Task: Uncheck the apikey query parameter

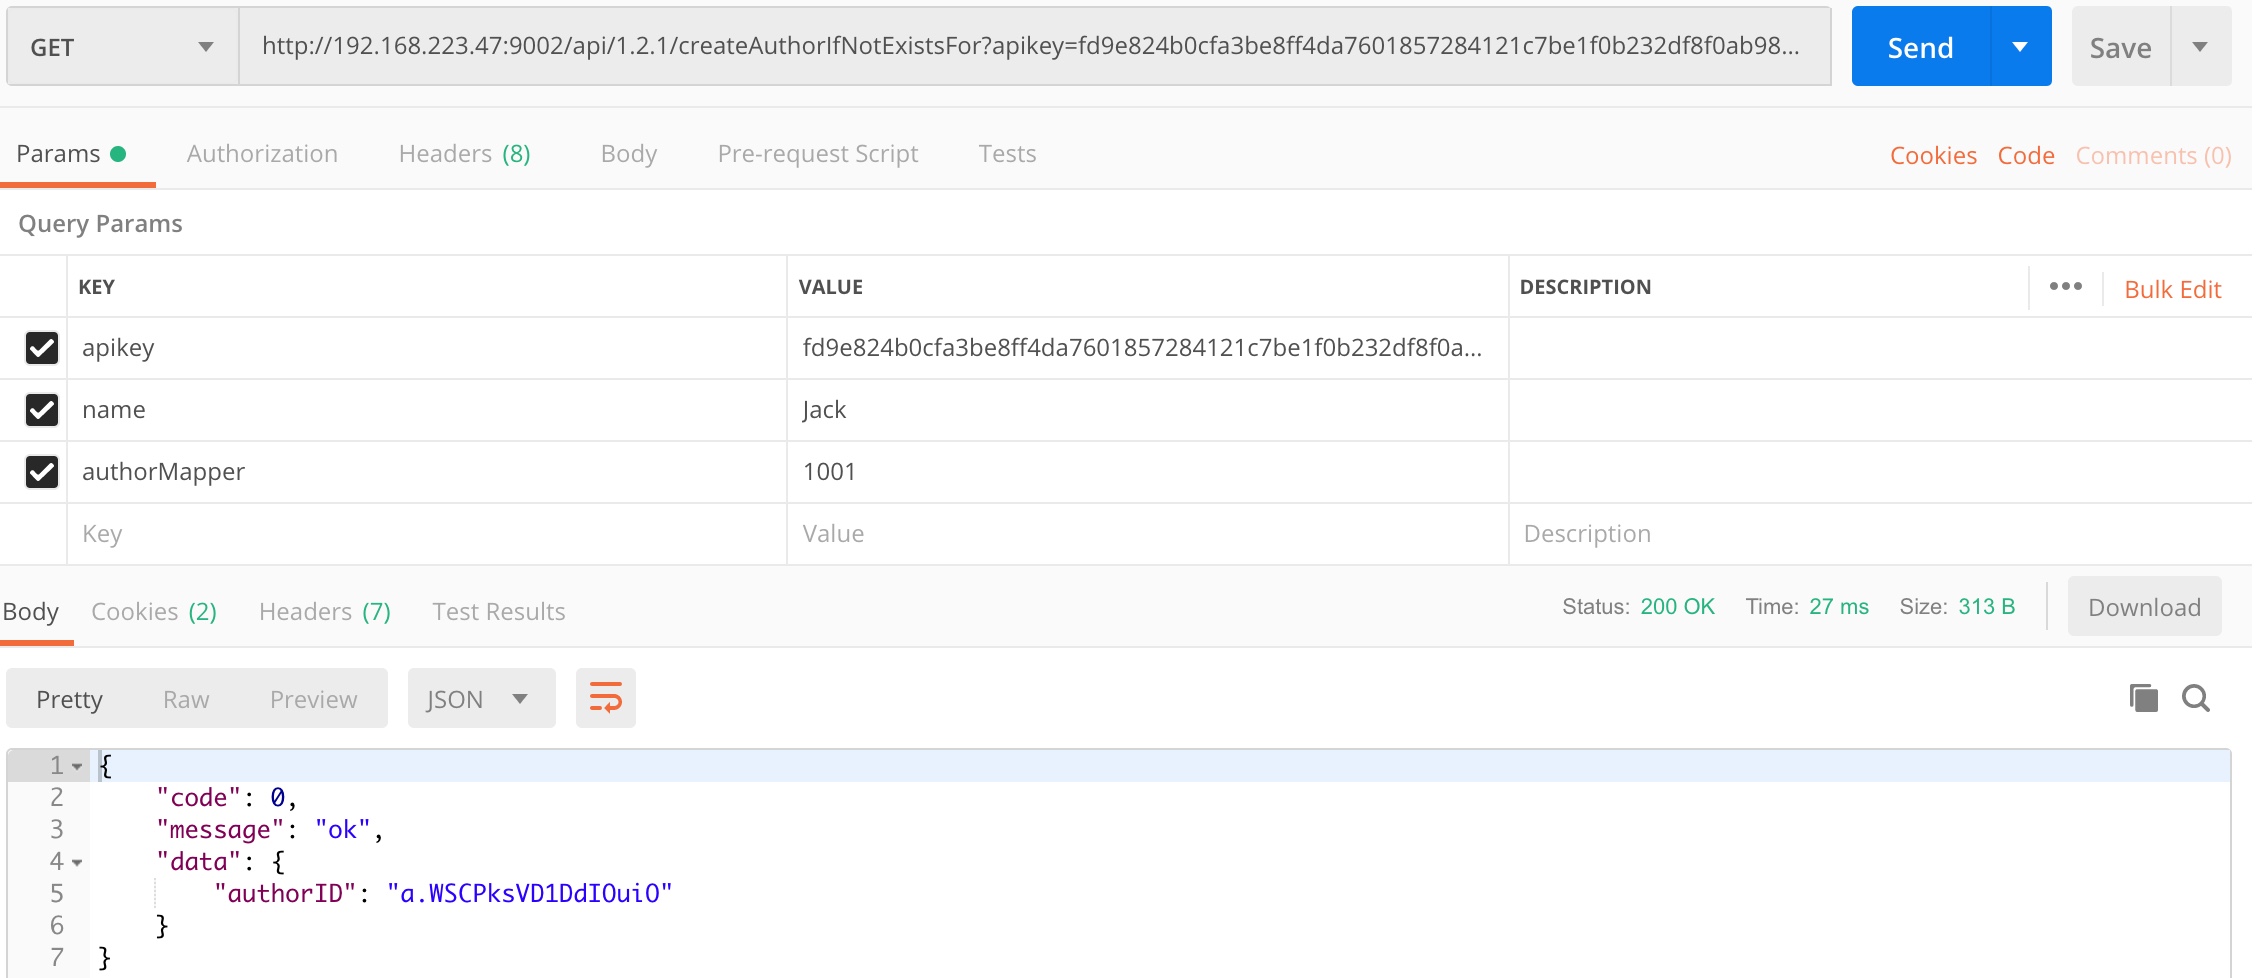Action: click(41, 348)
